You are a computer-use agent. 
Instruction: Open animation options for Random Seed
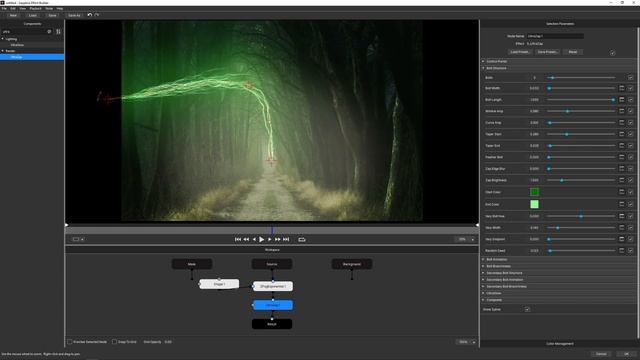coord(622,251)
